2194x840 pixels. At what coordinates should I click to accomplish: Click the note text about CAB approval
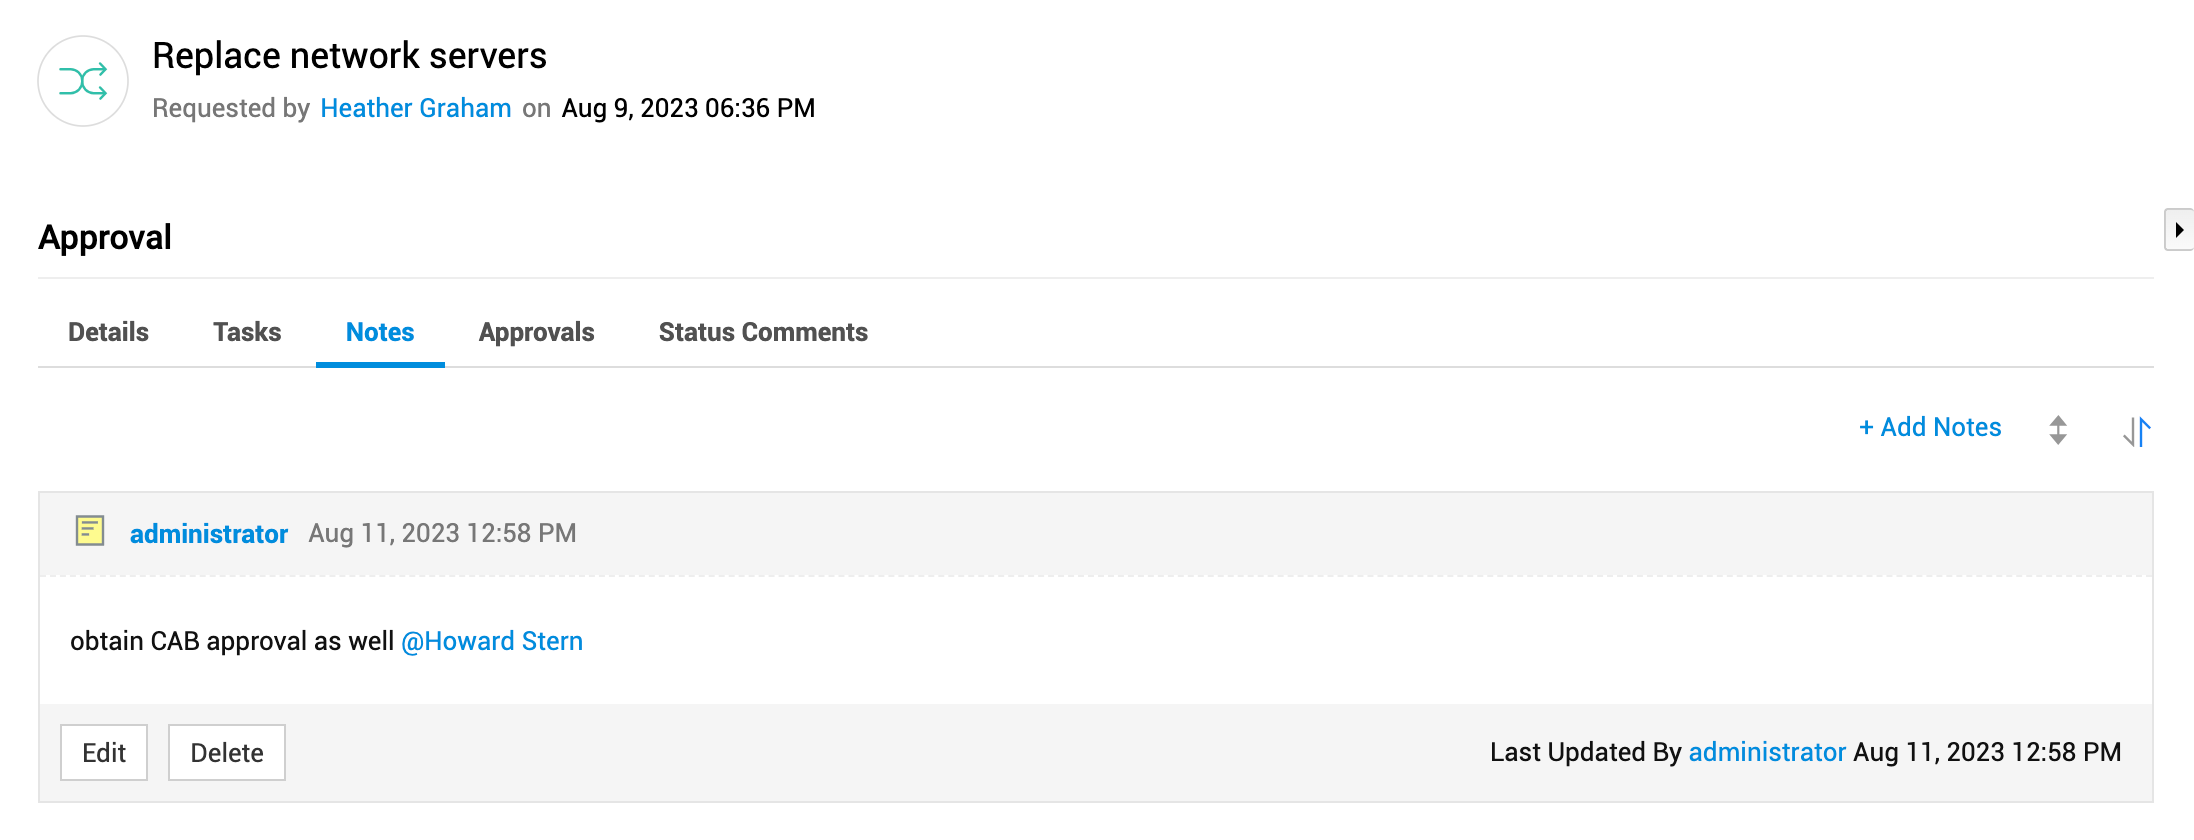pyautogui.click(x=232, y=641)
